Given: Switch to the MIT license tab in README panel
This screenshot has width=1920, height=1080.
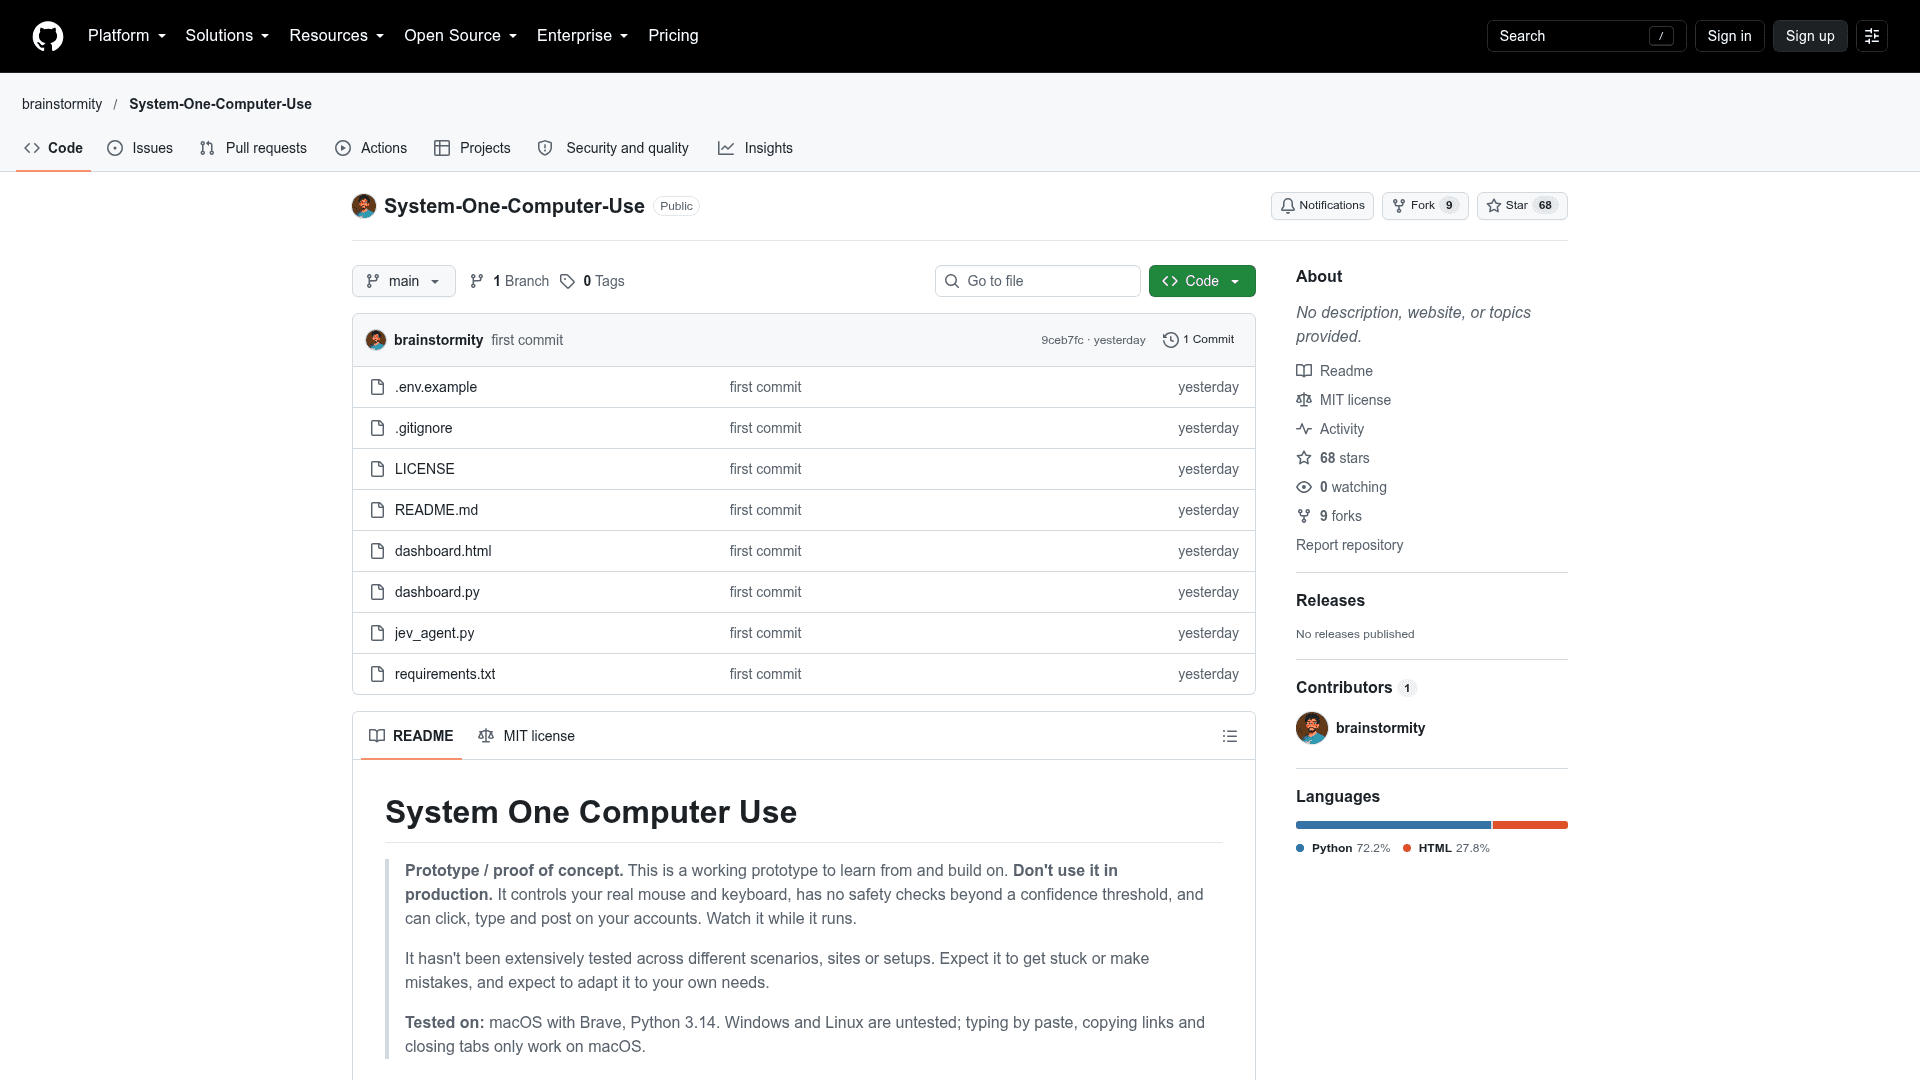Looking at the screenshot, I should coord(526,736).
